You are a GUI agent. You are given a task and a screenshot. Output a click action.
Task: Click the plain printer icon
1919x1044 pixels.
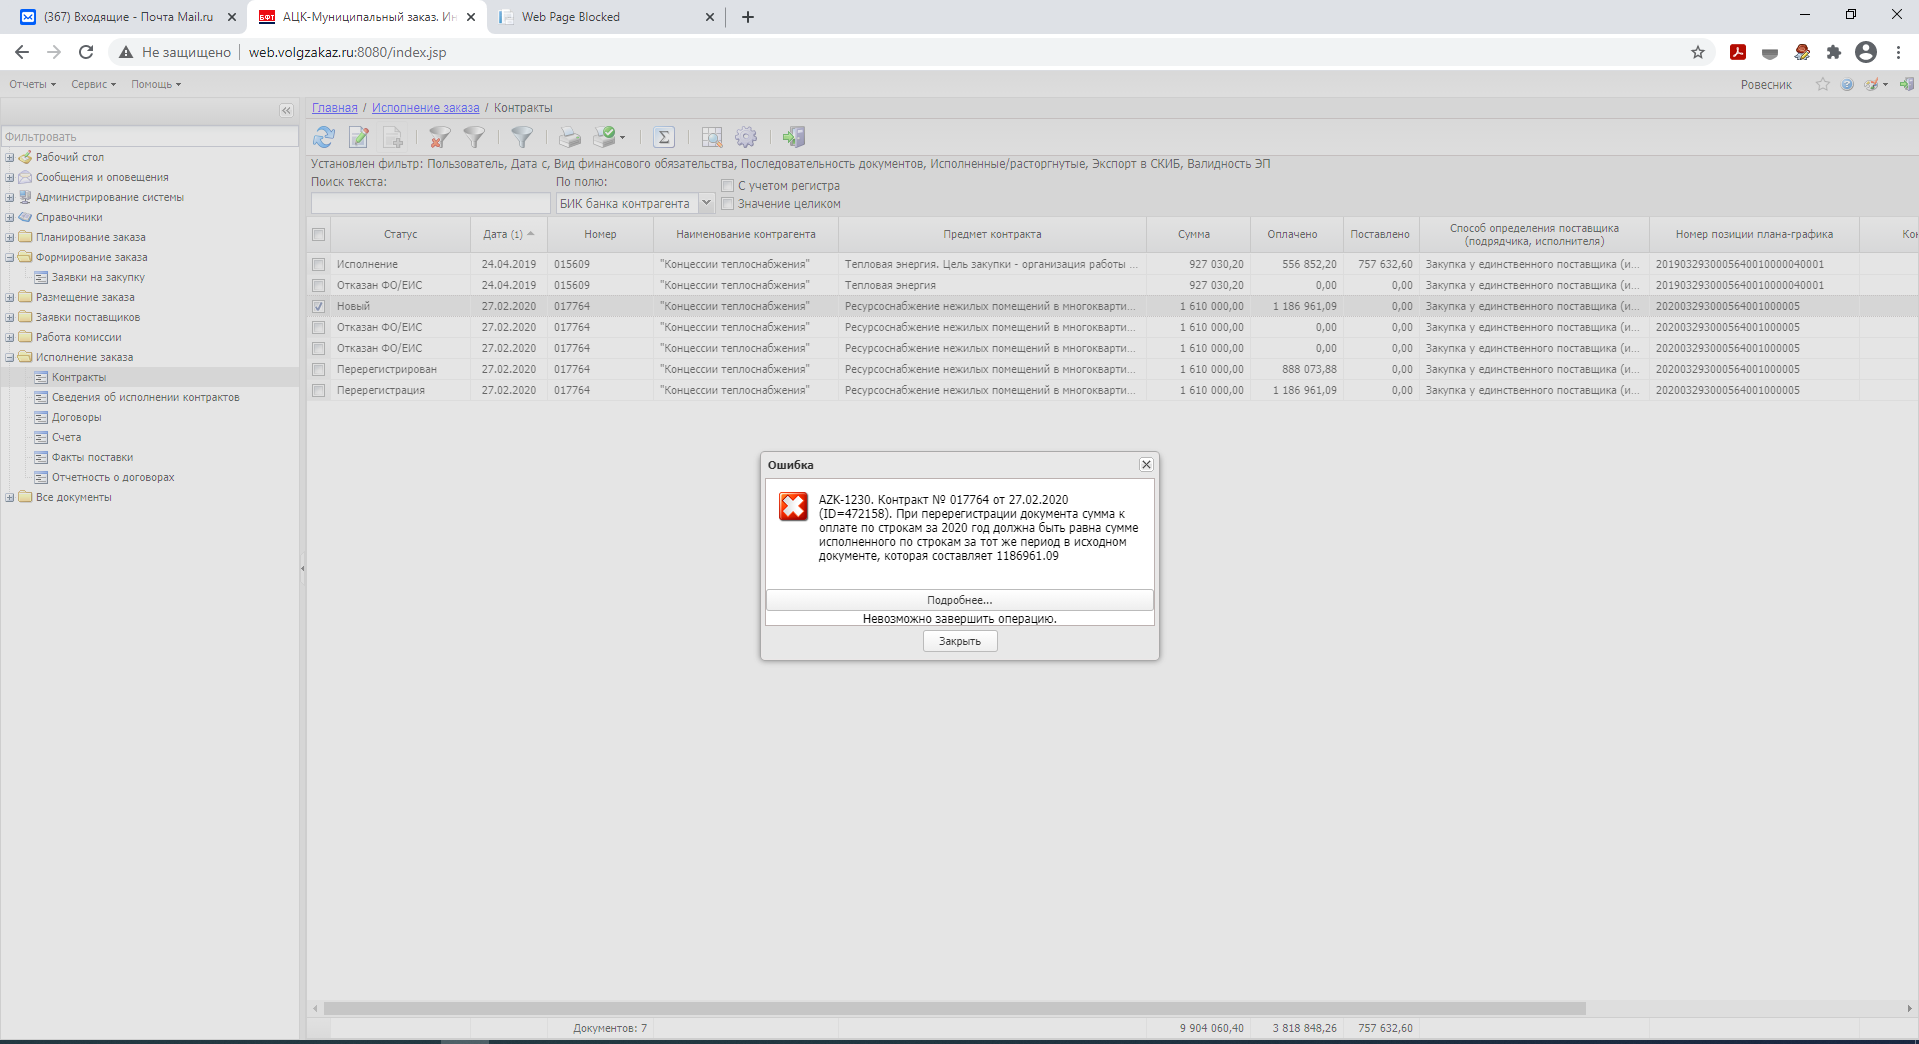coord(569,138)
